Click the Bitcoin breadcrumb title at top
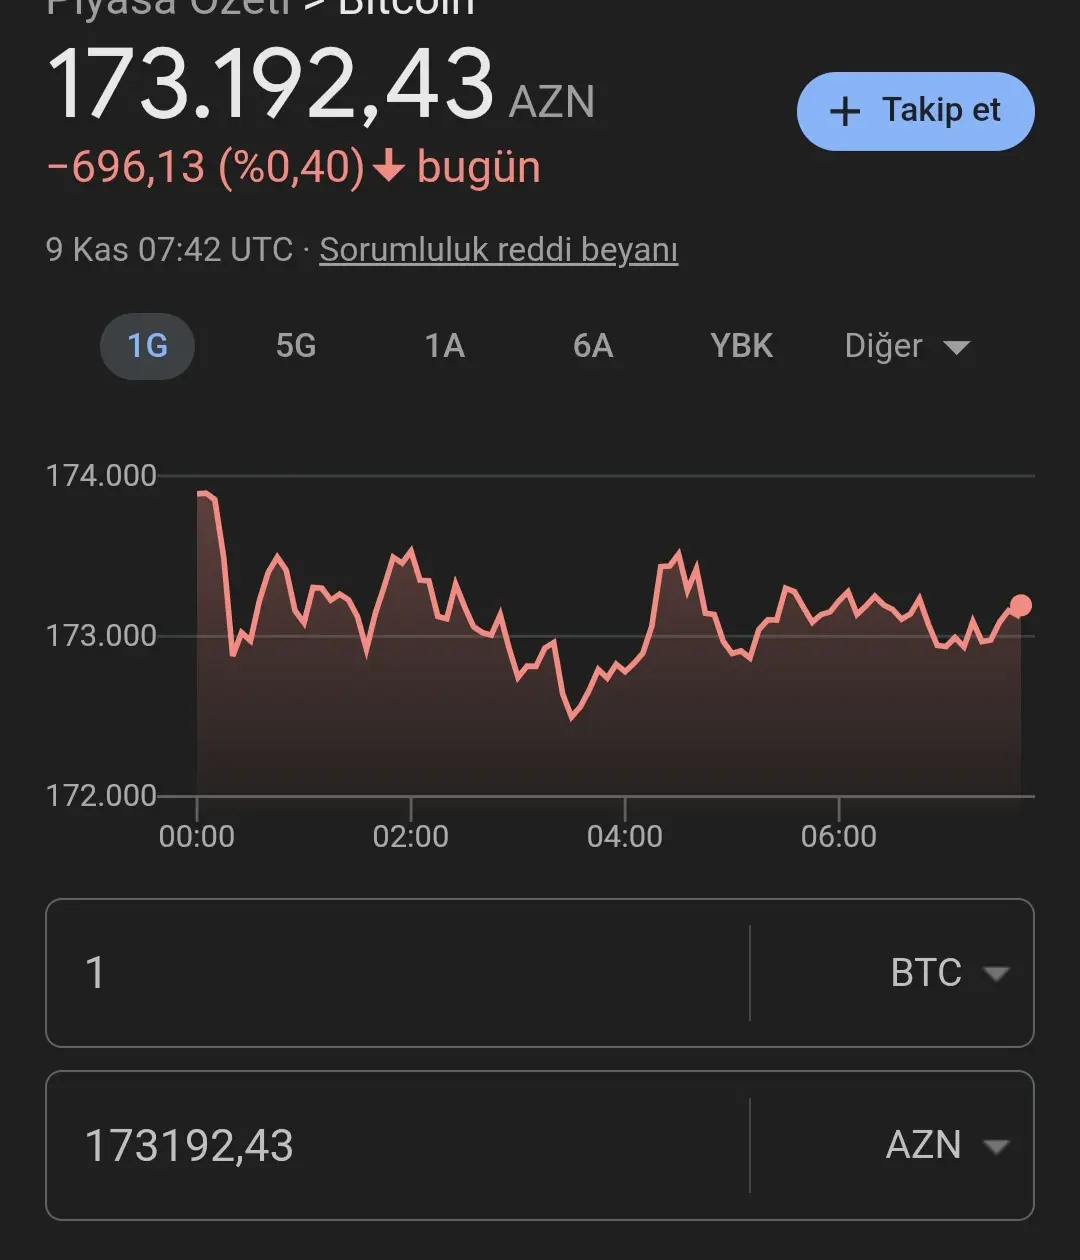 click(x=407, y=8)
